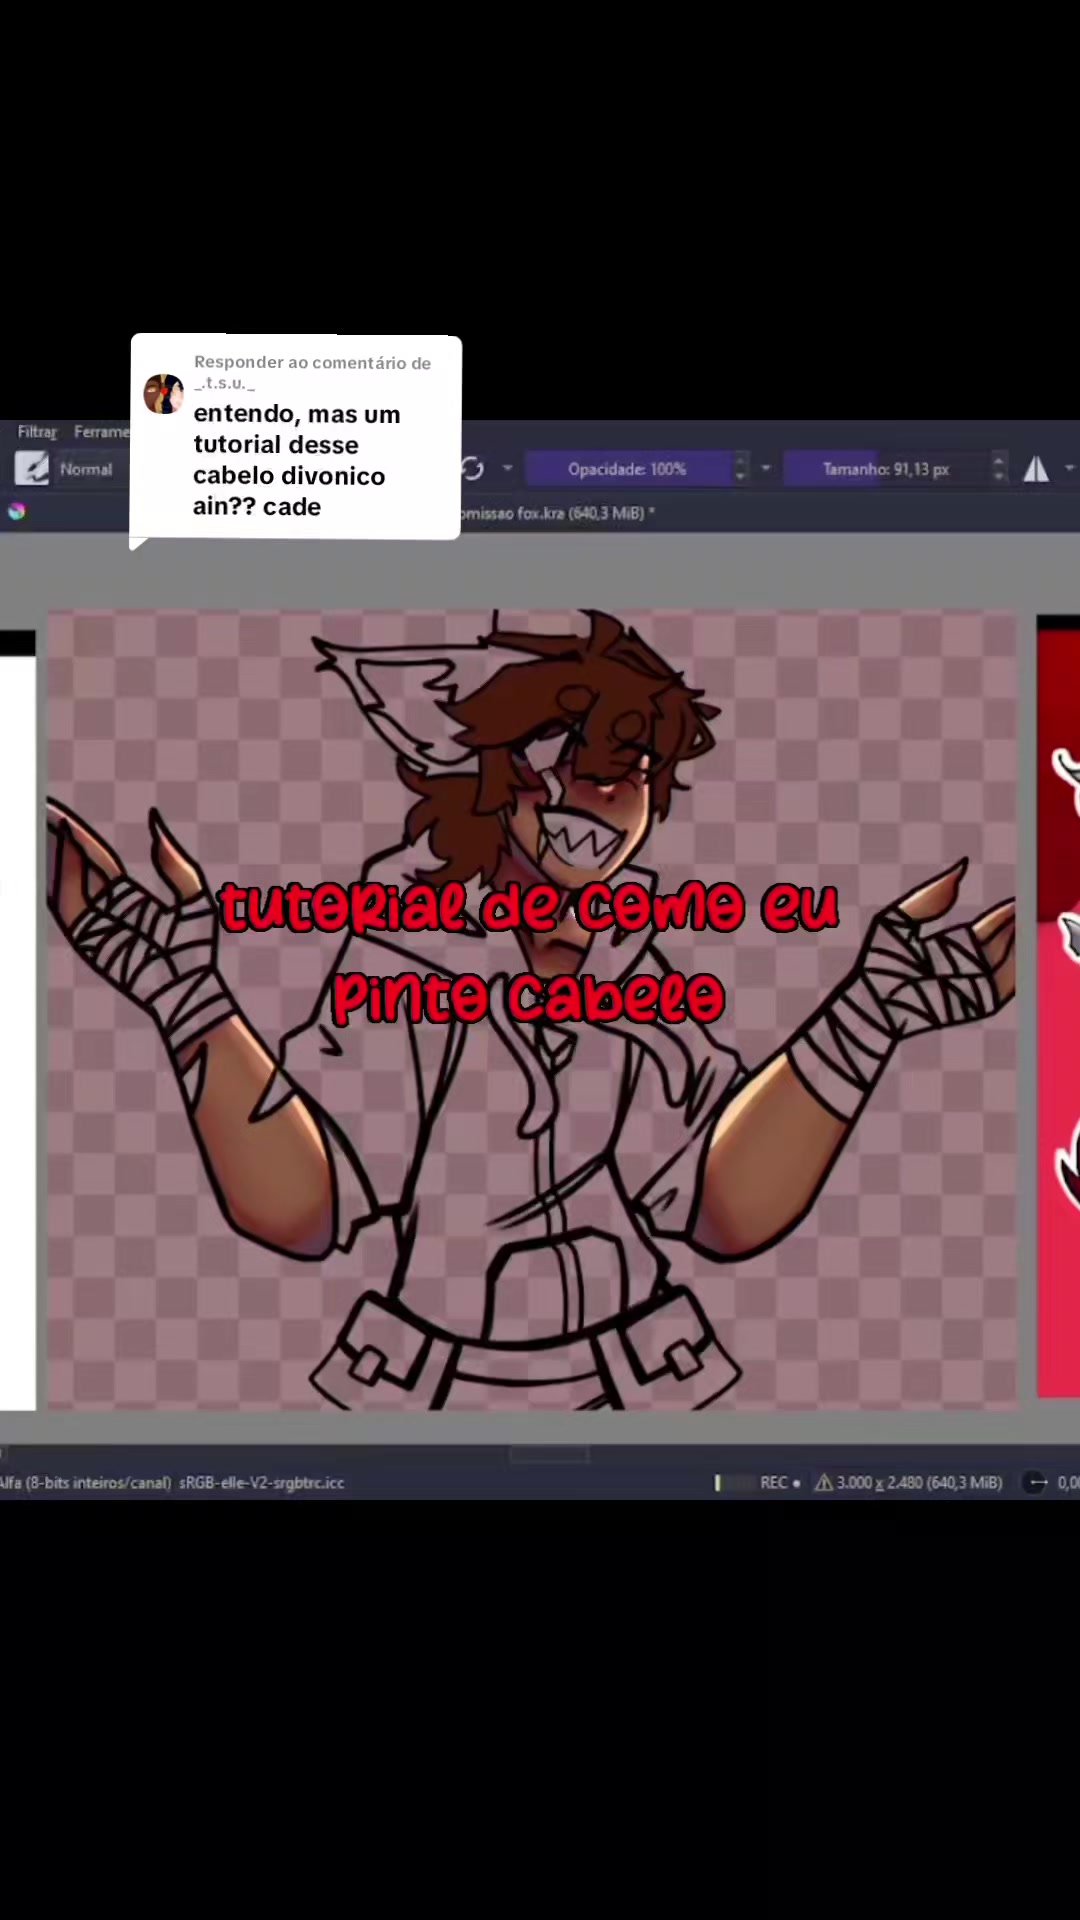1080x1920 pixels.
Task: Click the REC indicator in status bar
Action: 780,1482
